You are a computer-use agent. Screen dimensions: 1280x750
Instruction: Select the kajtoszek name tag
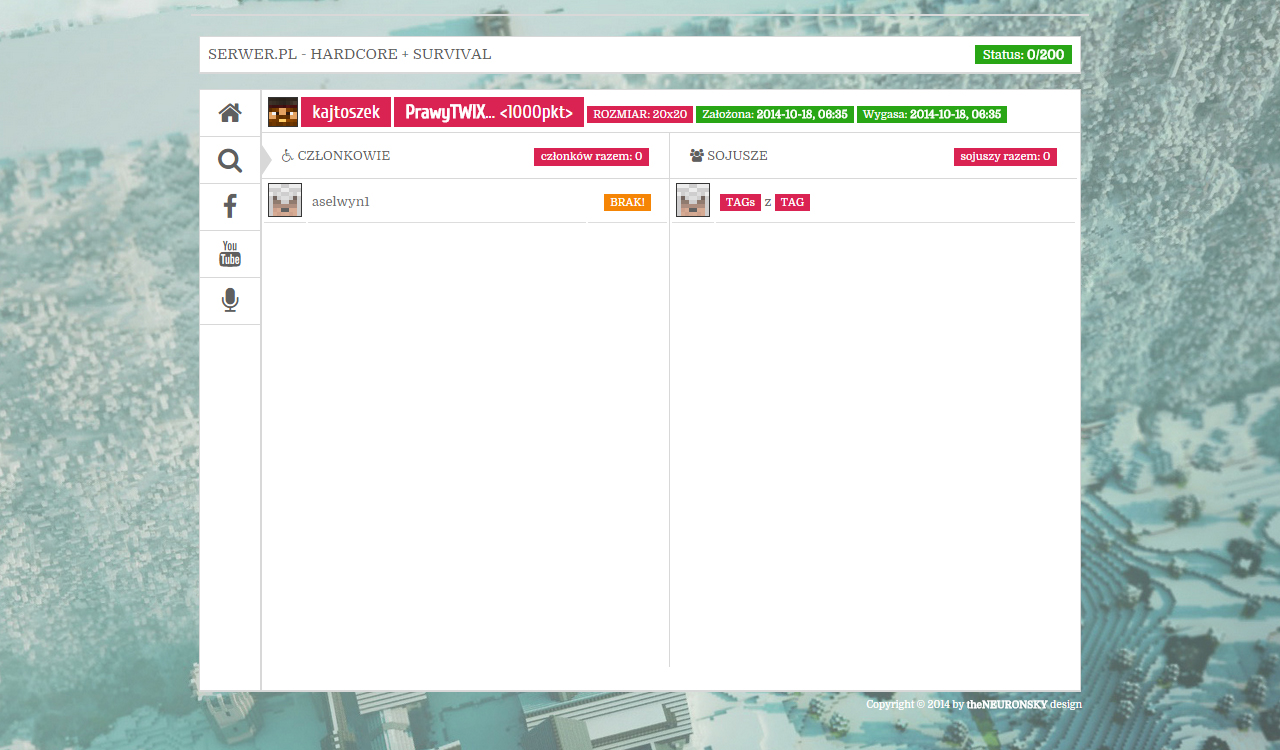coord(346,112)
